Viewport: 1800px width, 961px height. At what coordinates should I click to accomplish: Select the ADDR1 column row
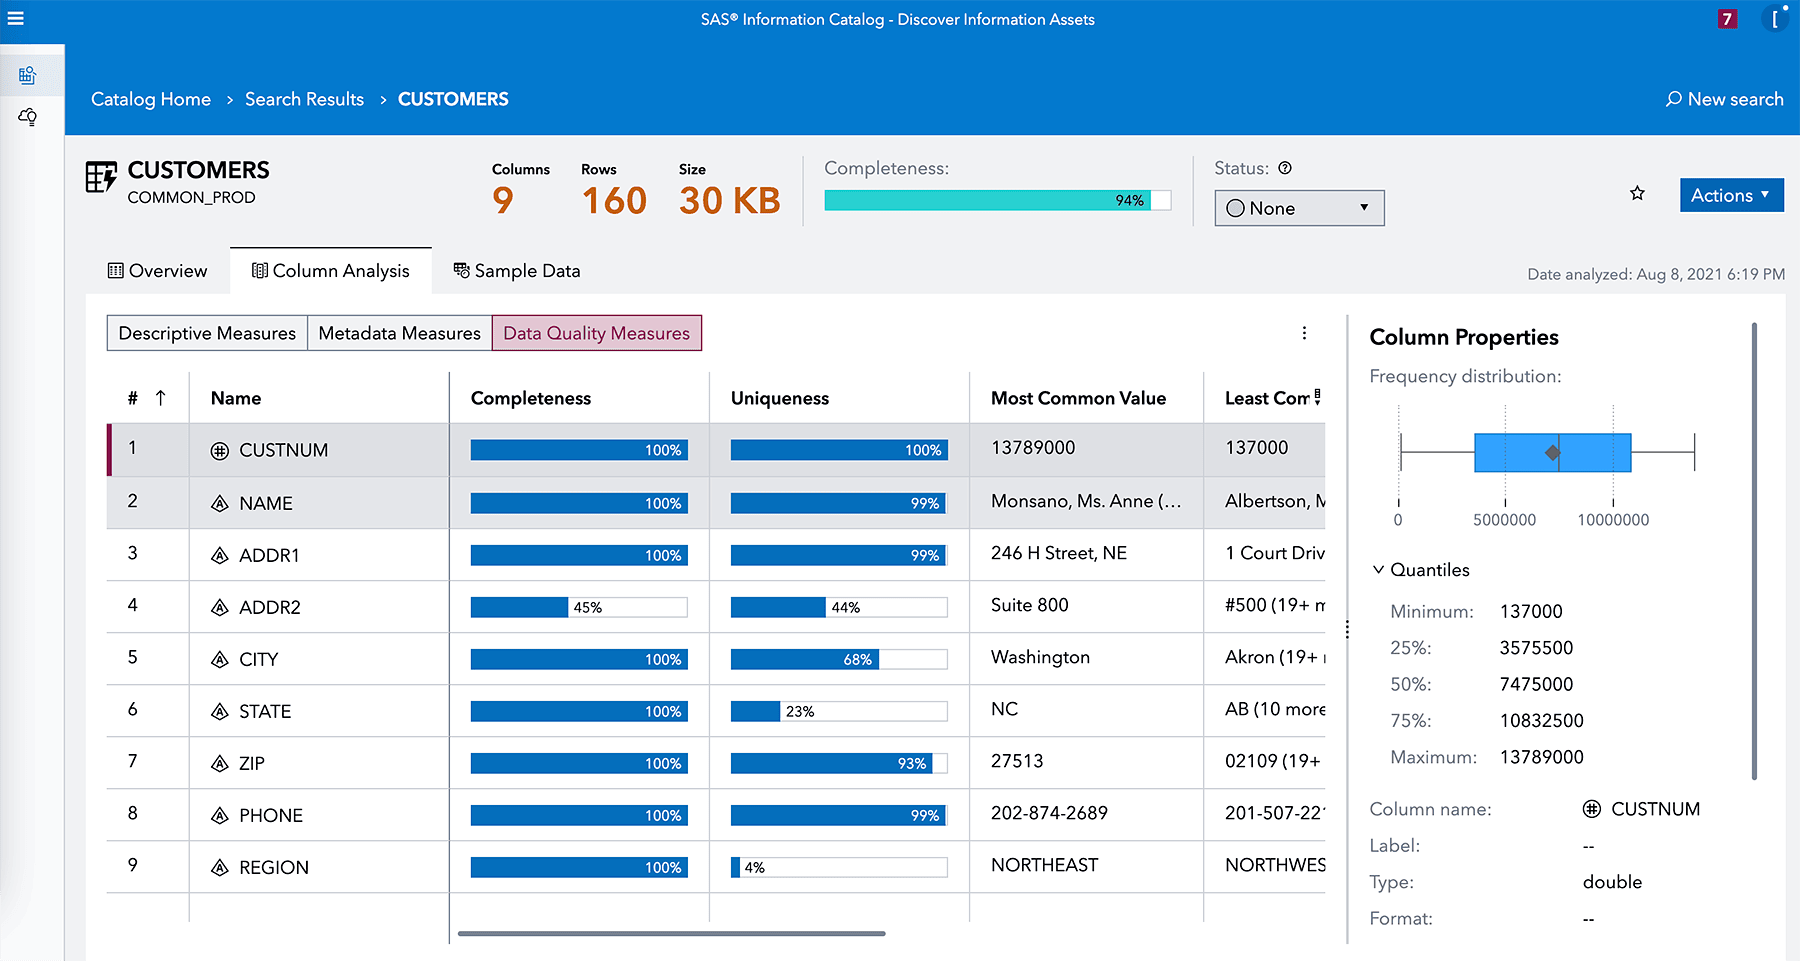[x=716, y=555]
